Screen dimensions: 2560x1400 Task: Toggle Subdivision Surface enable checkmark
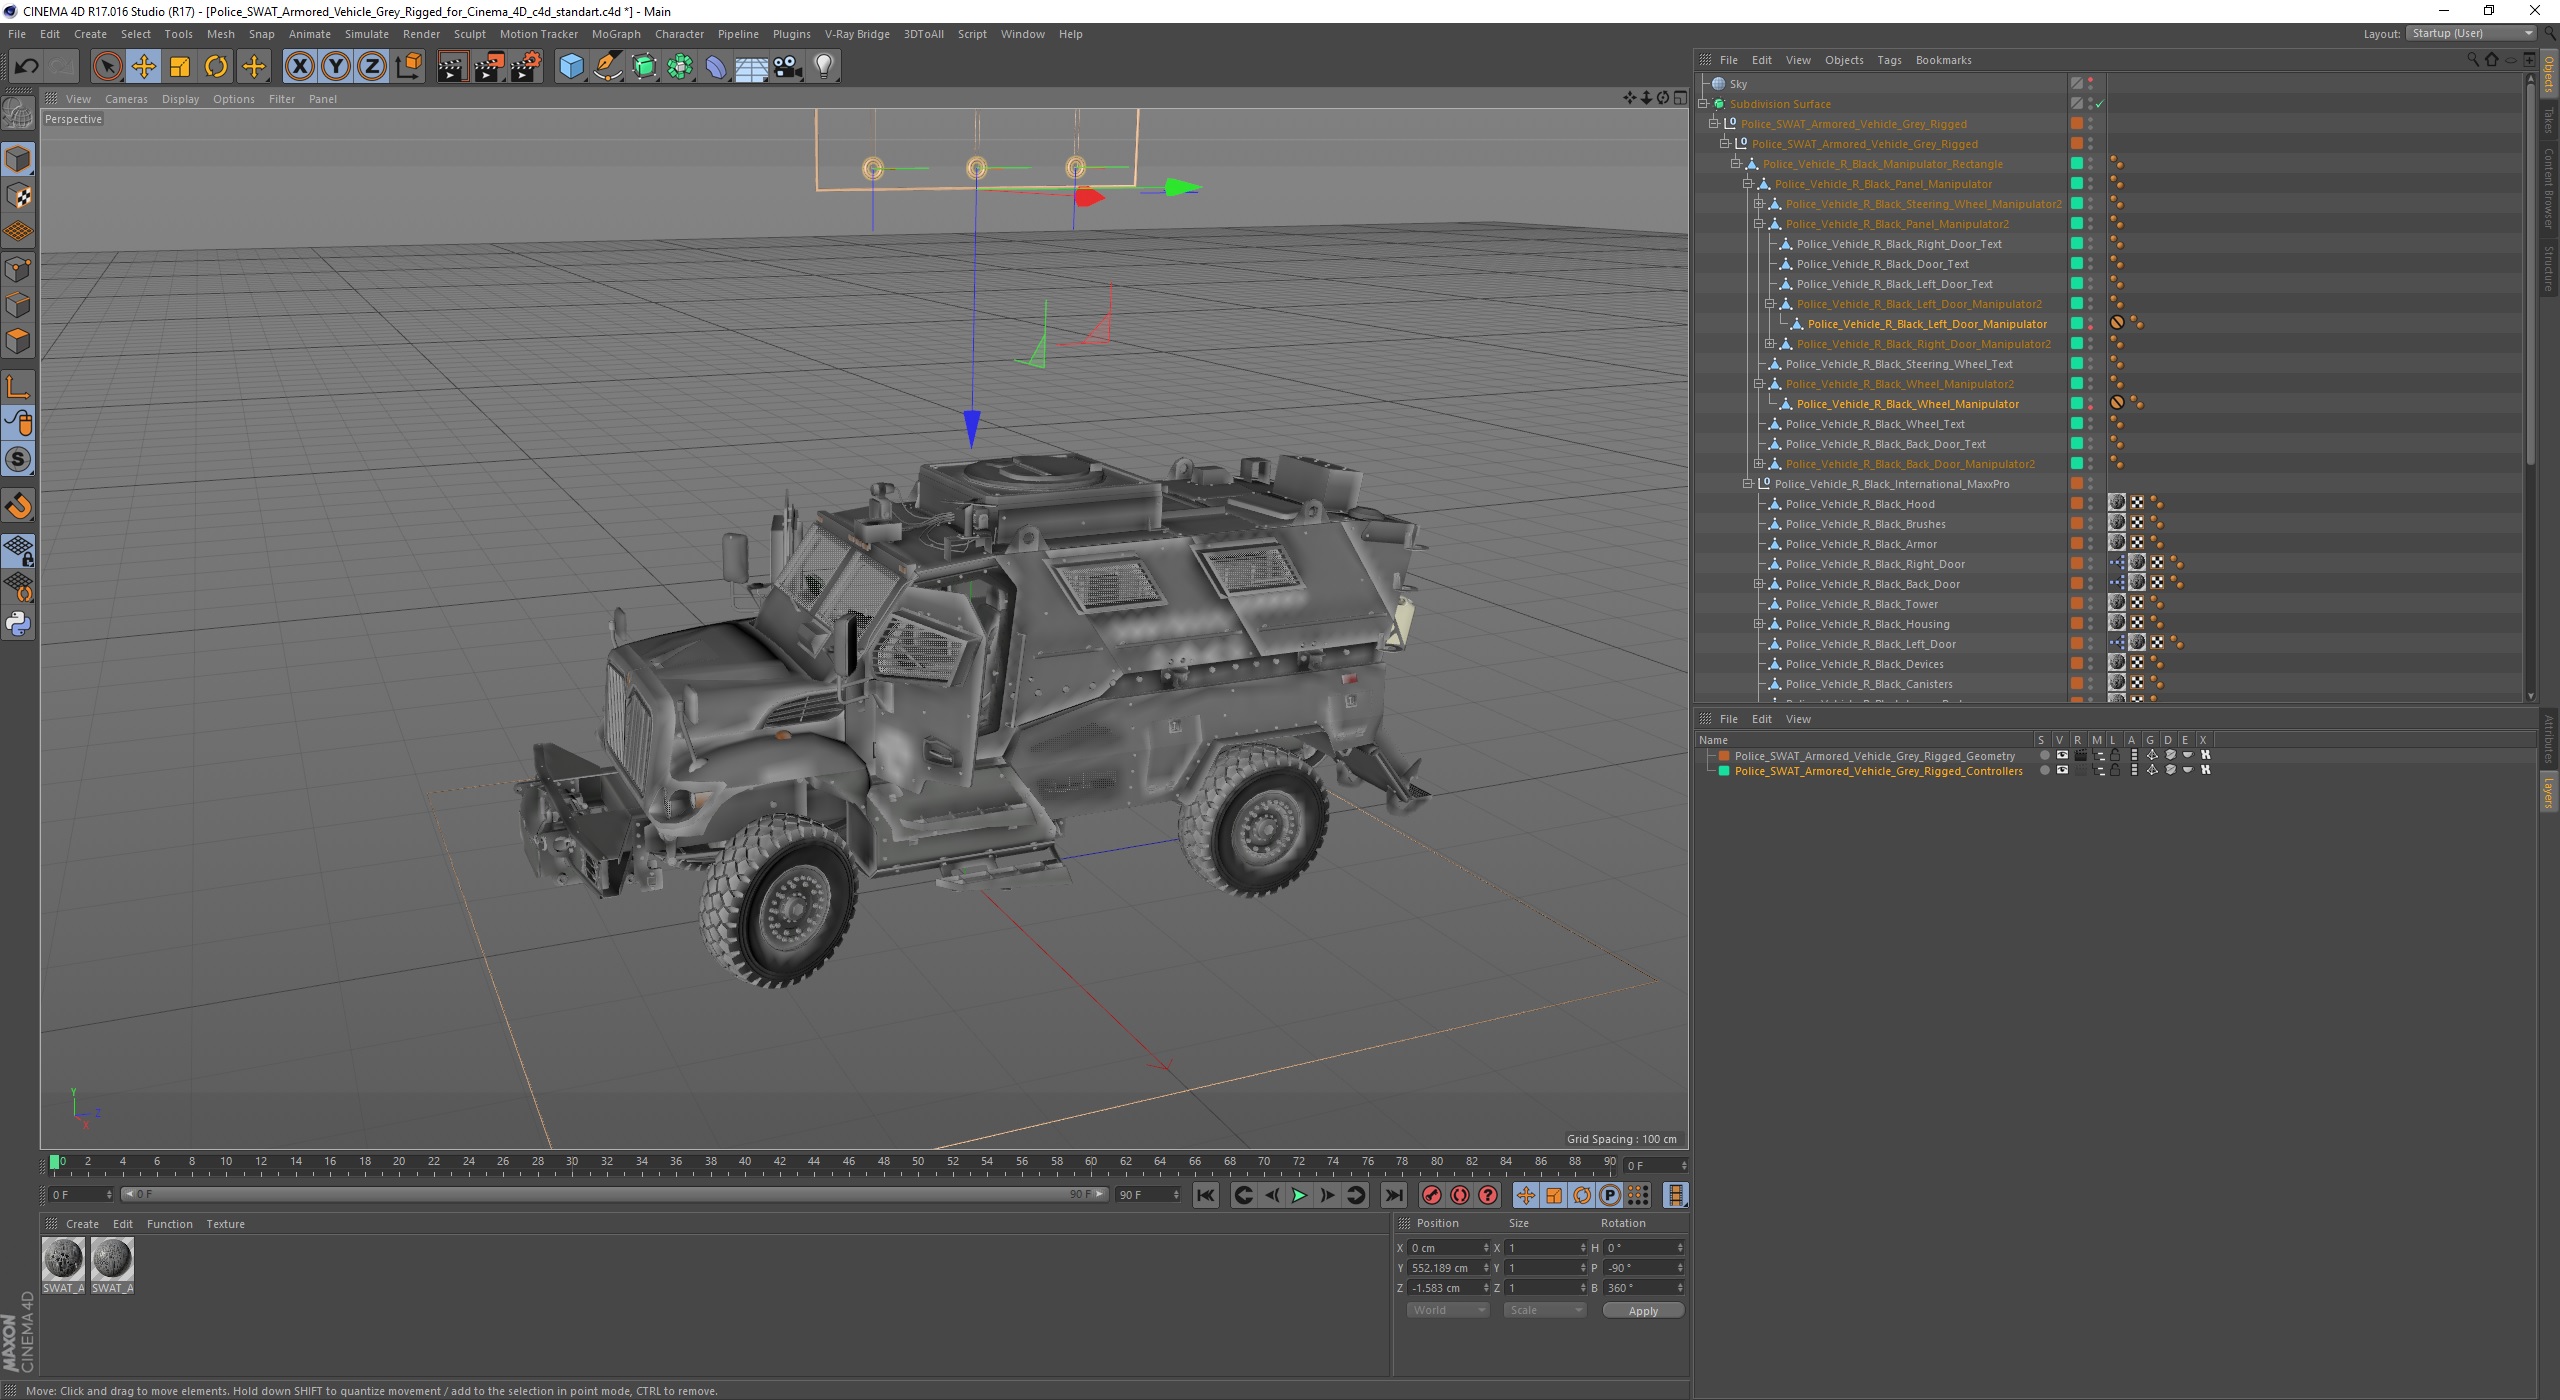click(x=2100, y=104)
